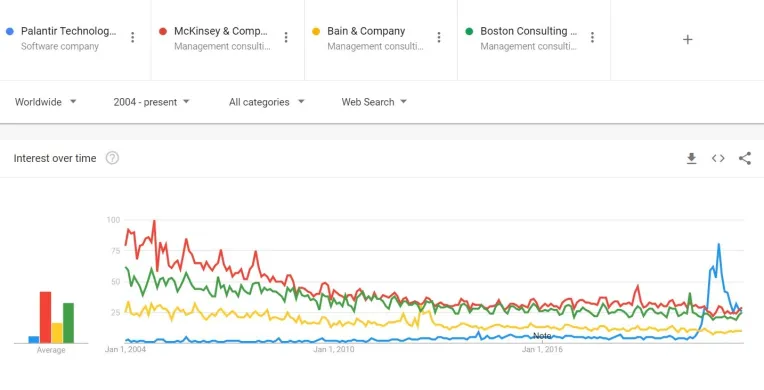This screenshot has width=764, height=390.
Task: Open the Web Search type dropdown
Action: point(374,102)
